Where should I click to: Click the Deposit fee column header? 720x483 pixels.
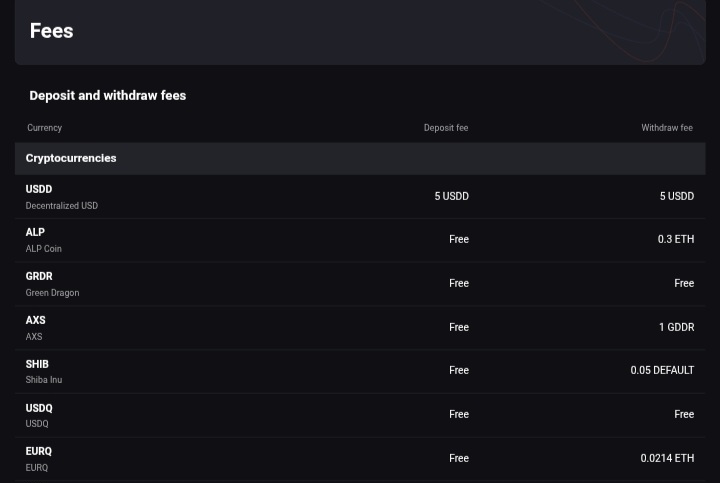tap(446, 128)
